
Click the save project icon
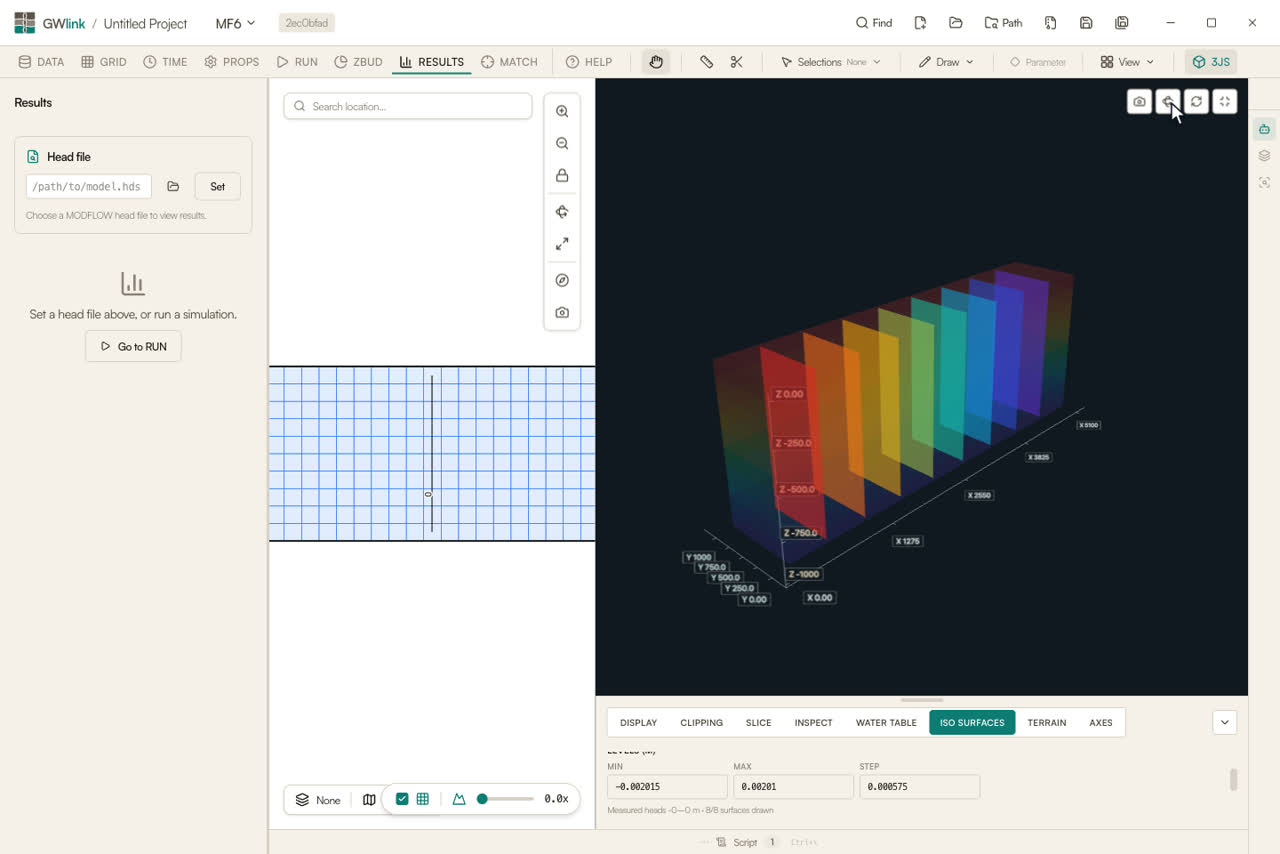click(x=1086, y=23)
